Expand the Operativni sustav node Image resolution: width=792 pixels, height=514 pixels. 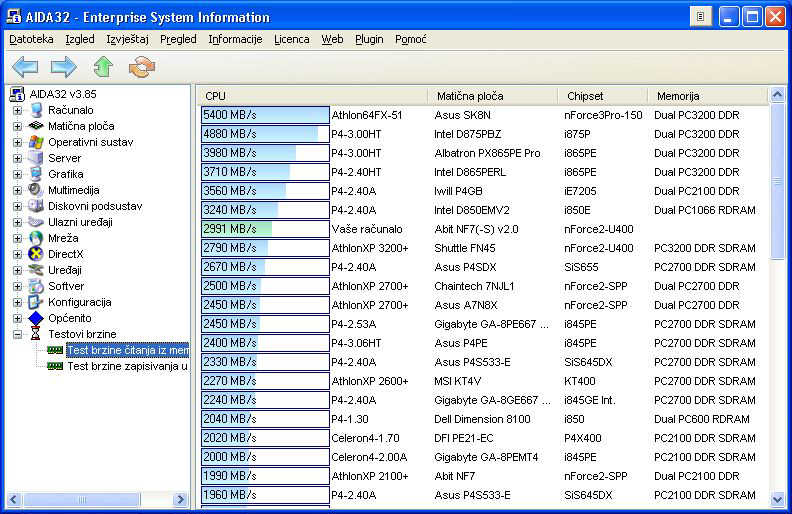17,142
